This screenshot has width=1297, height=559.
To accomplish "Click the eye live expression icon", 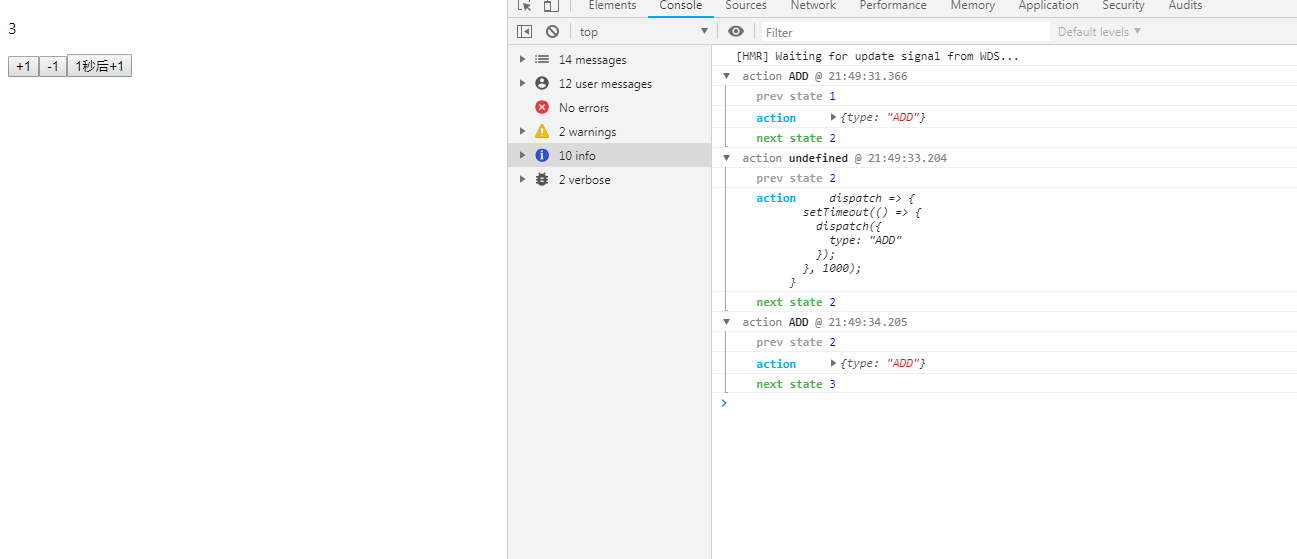I will point(736,32).
